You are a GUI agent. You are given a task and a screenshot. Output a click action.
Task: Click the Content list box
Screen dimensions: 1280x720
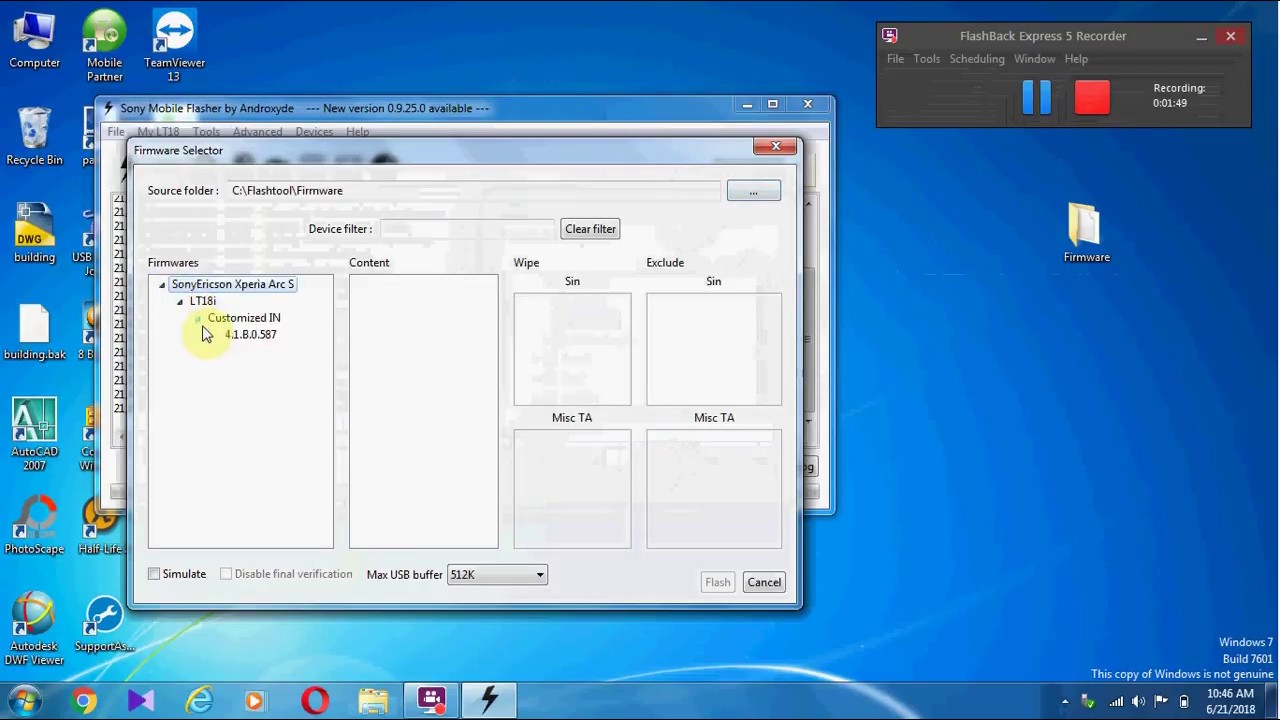(423, 411)
